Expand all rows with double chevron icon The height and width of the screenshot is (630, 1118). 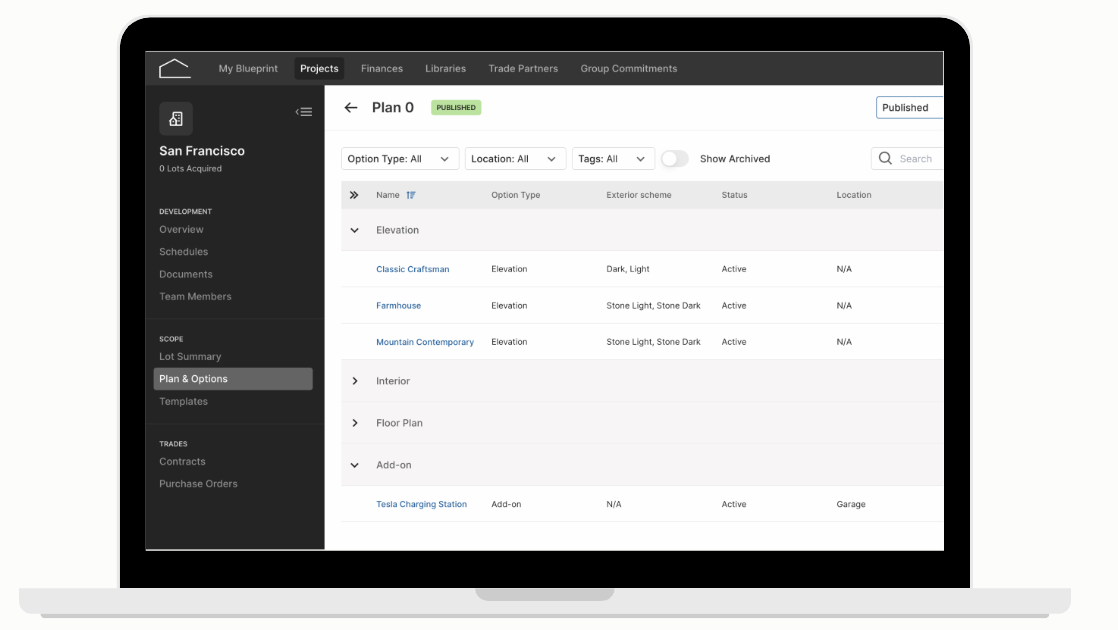pos(354,195)
